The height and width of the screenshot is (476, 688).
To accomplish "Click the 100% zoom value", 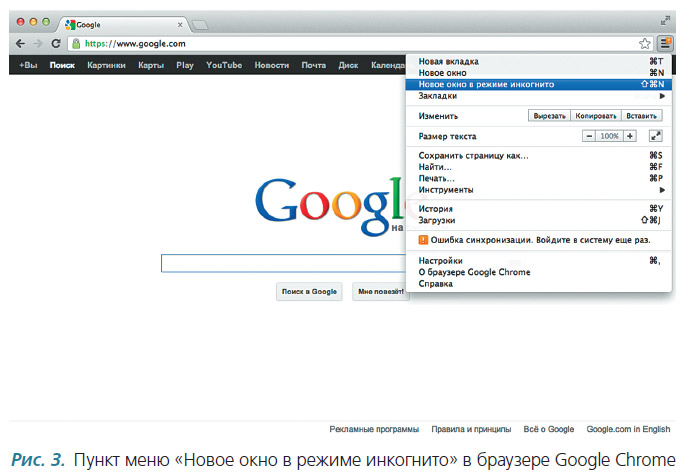I will 609,136.
